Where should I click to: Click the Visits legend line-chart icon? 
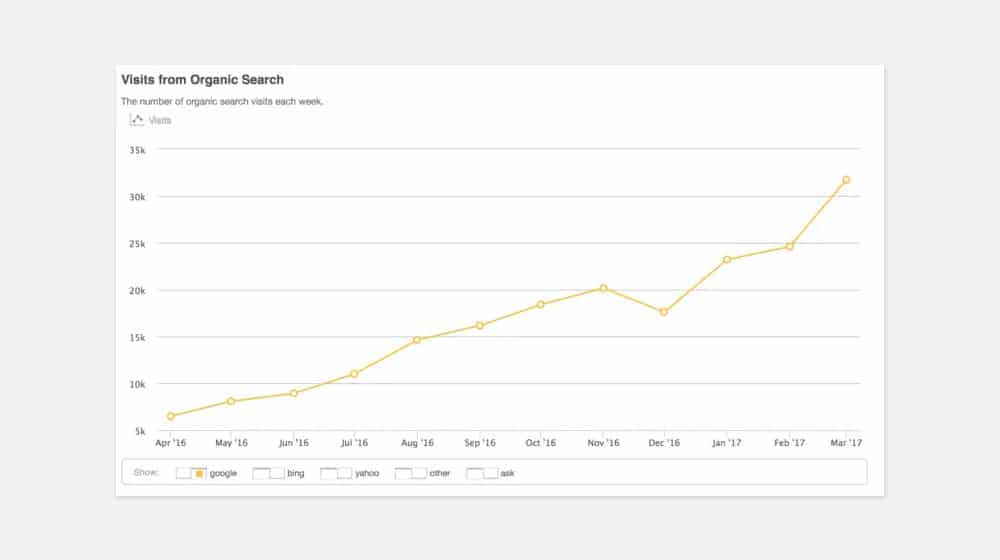137,120
